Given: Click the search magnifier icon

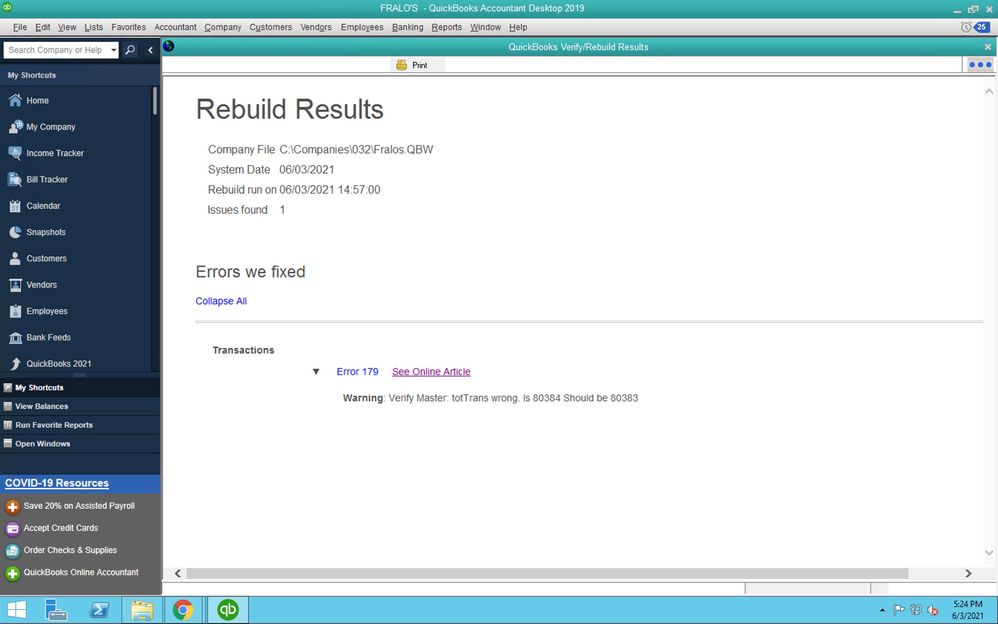Looking at the screenshot, I should pyautogui.click(x=130, y=50).
